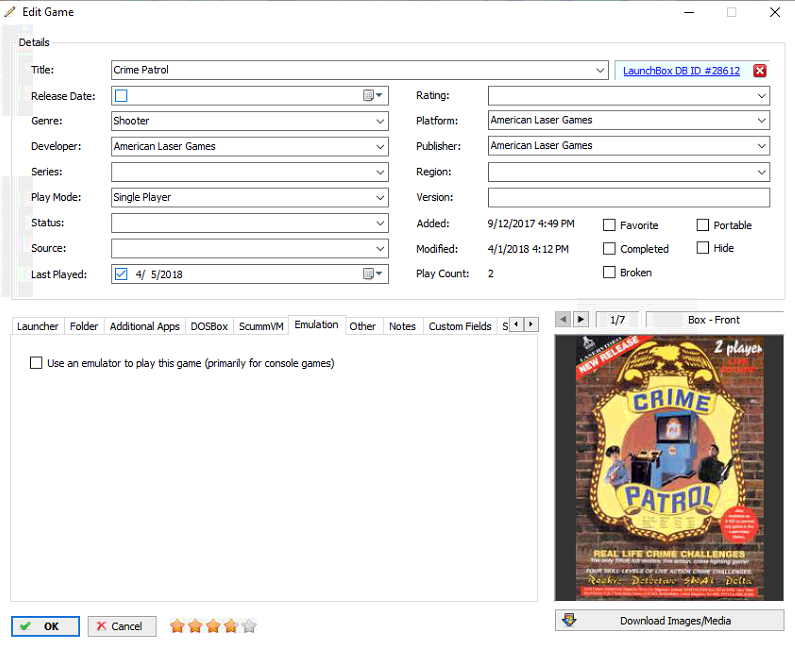
Task: Close the Edit Game window
Action: pyautogui.click(x=775, y=12)
